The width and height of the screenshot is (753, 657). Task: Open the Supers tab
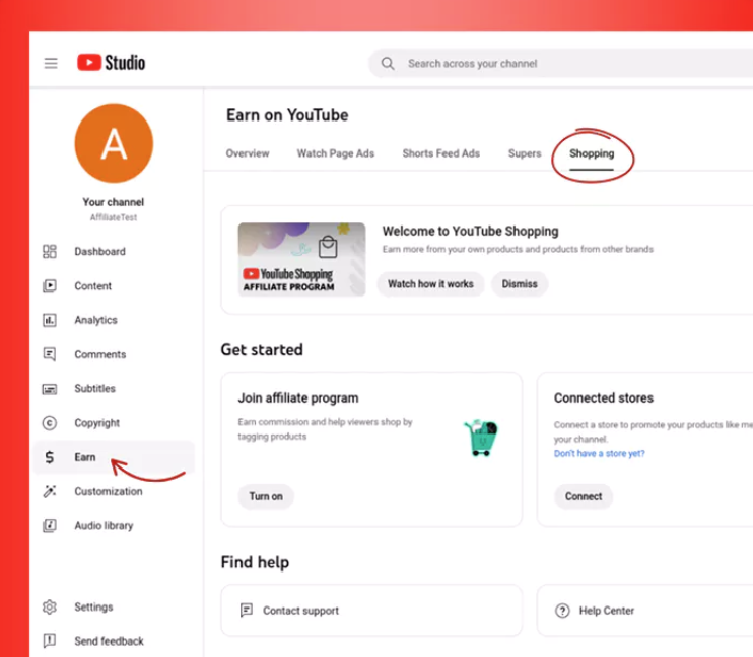(524, 153)
